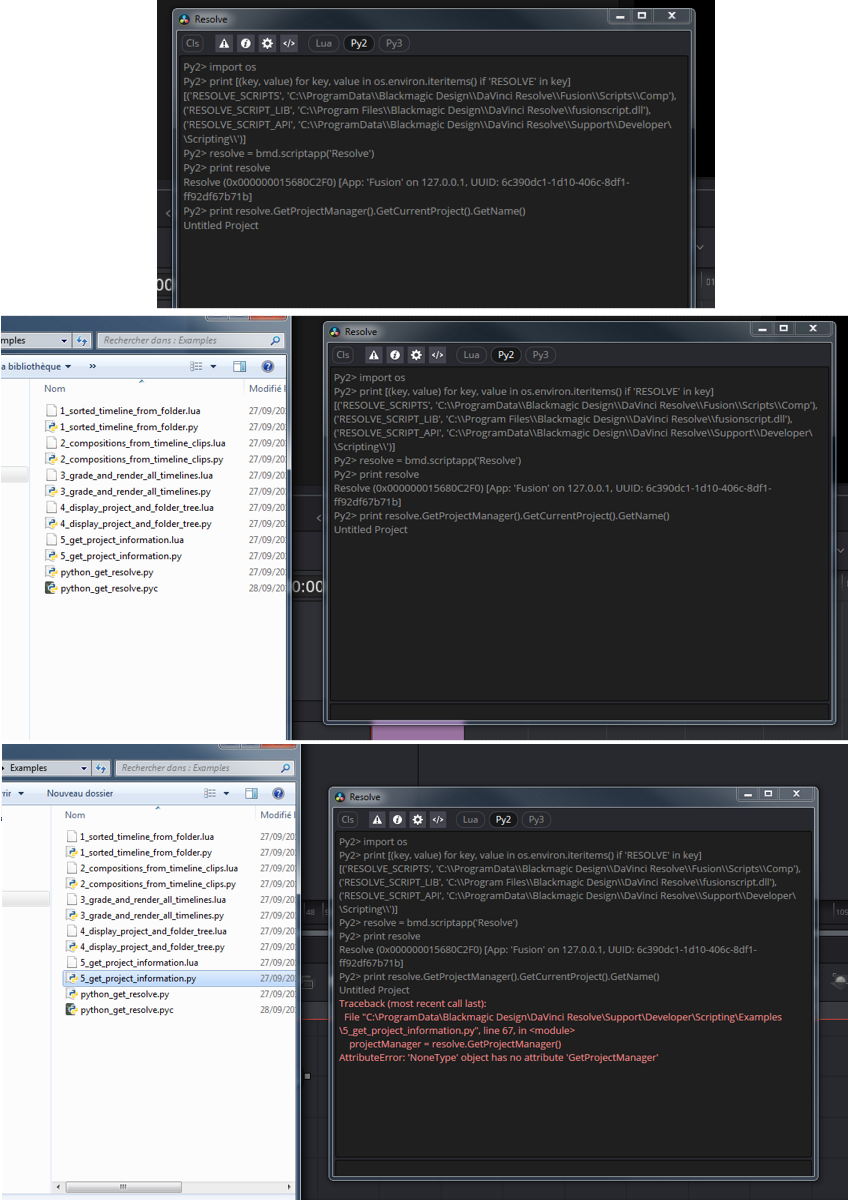The height and width of the screenshot is (1200, 848).
Task: Toggle info-circle filter in the standalone console without explorer
Action: click(245, 43)
